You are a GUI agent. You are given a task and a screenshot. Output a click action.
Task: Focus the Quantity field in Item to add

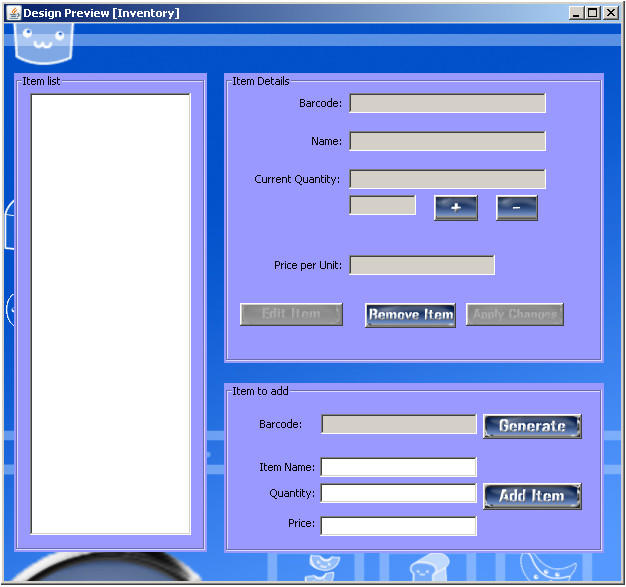click(x=399, y=493)
